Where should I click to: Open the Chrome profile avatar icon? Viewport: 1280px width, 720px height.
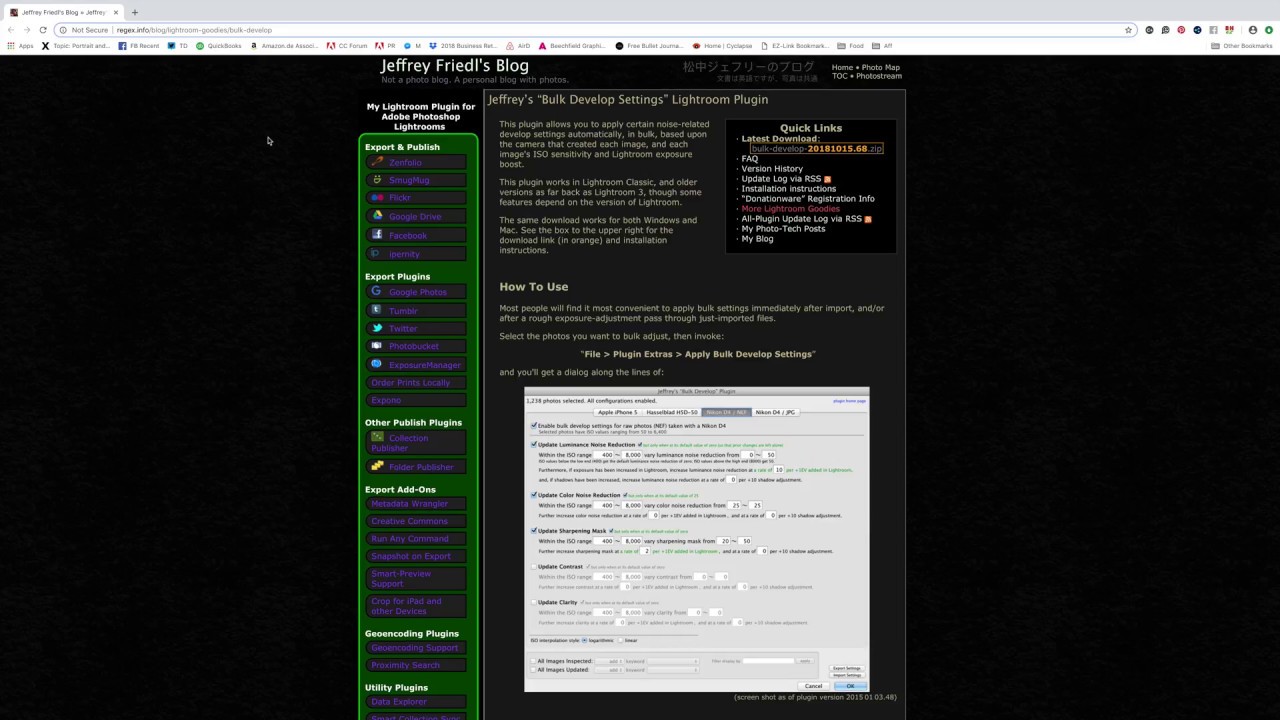click(x=1253, y=30)
